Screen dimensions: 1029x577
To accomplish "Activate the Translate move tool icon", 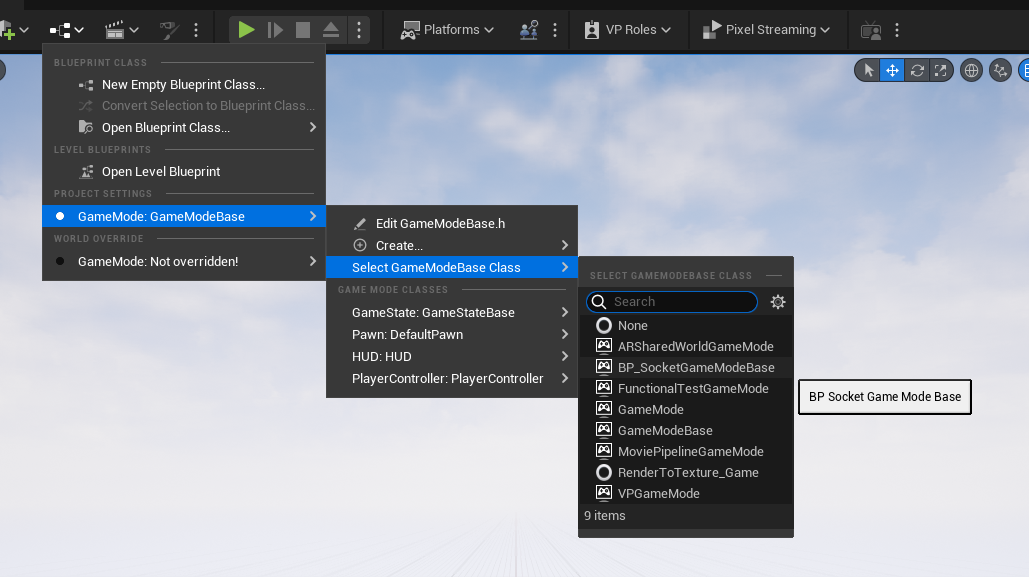I will 892,70.
